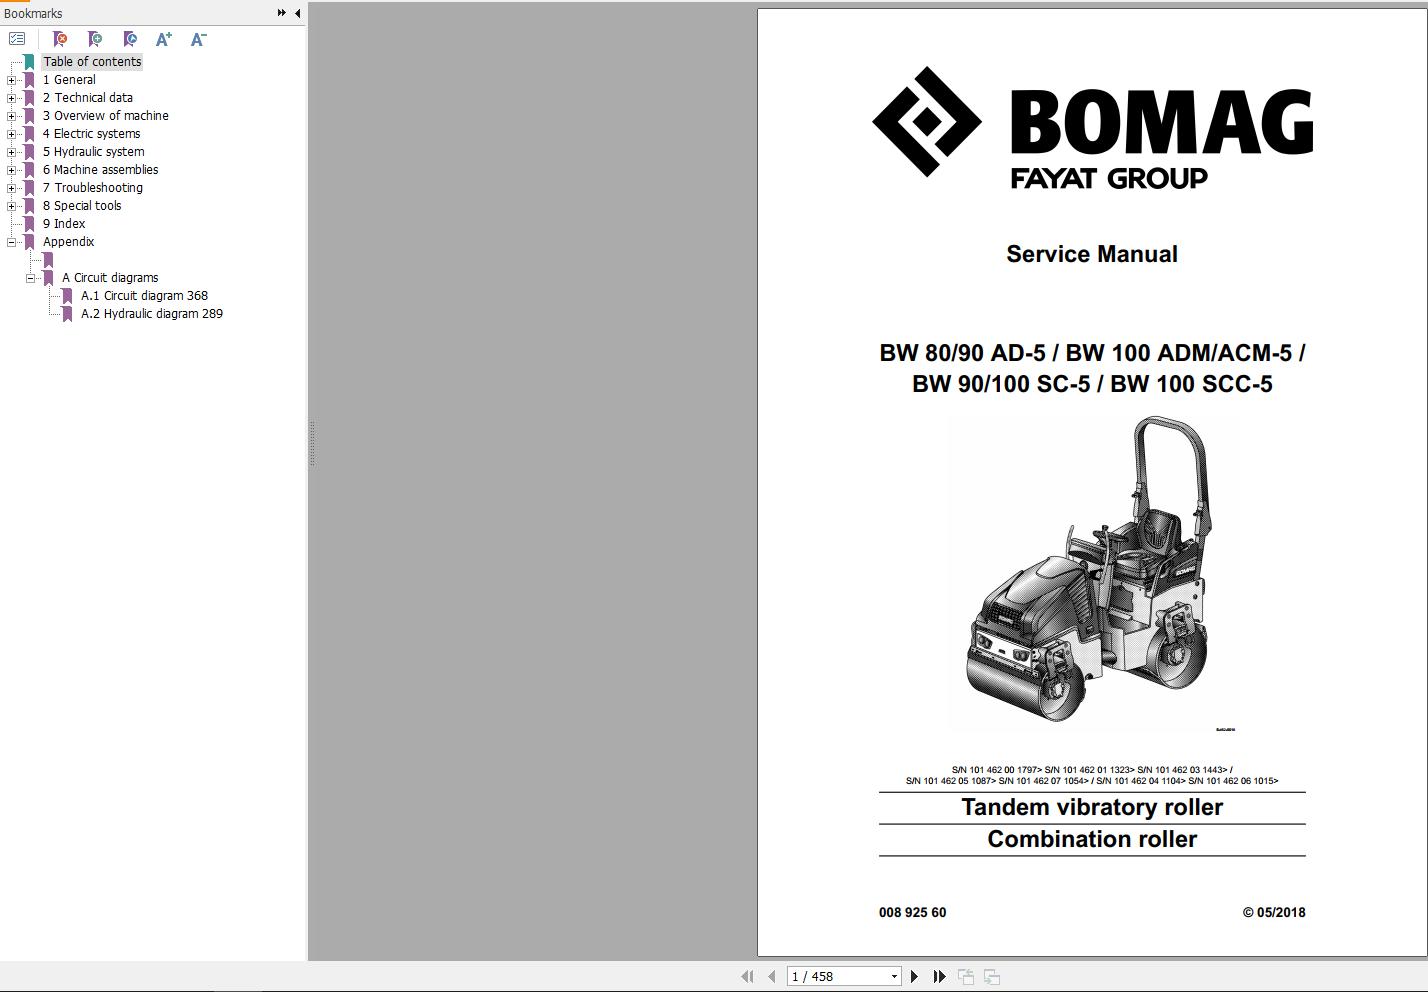
Task: Jump to the last page
Action: pos(939,976)
